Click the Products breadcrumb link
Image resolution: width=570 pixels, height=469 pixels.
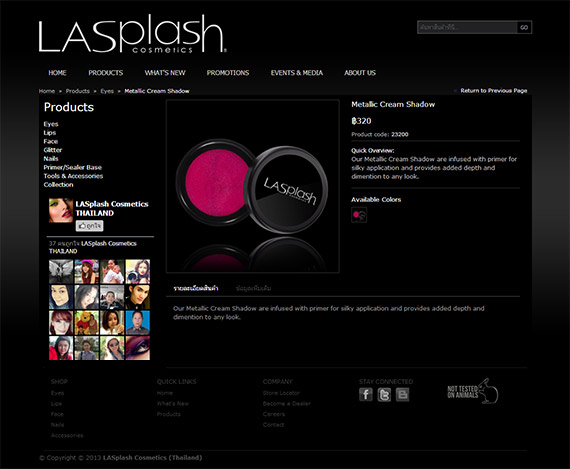click(77, 91)
